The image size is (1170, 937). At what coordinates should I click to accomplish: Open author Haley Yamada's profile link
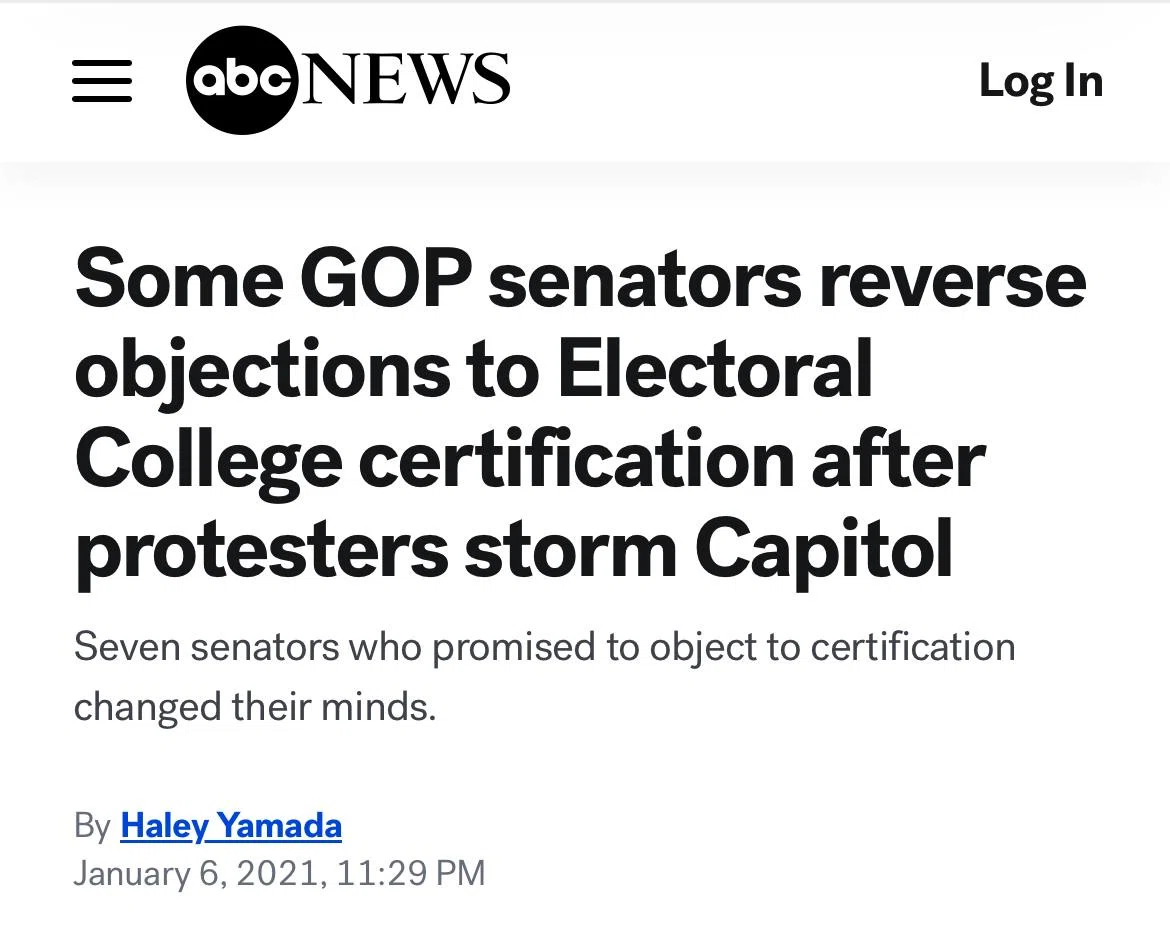click(x=231, y=826)
